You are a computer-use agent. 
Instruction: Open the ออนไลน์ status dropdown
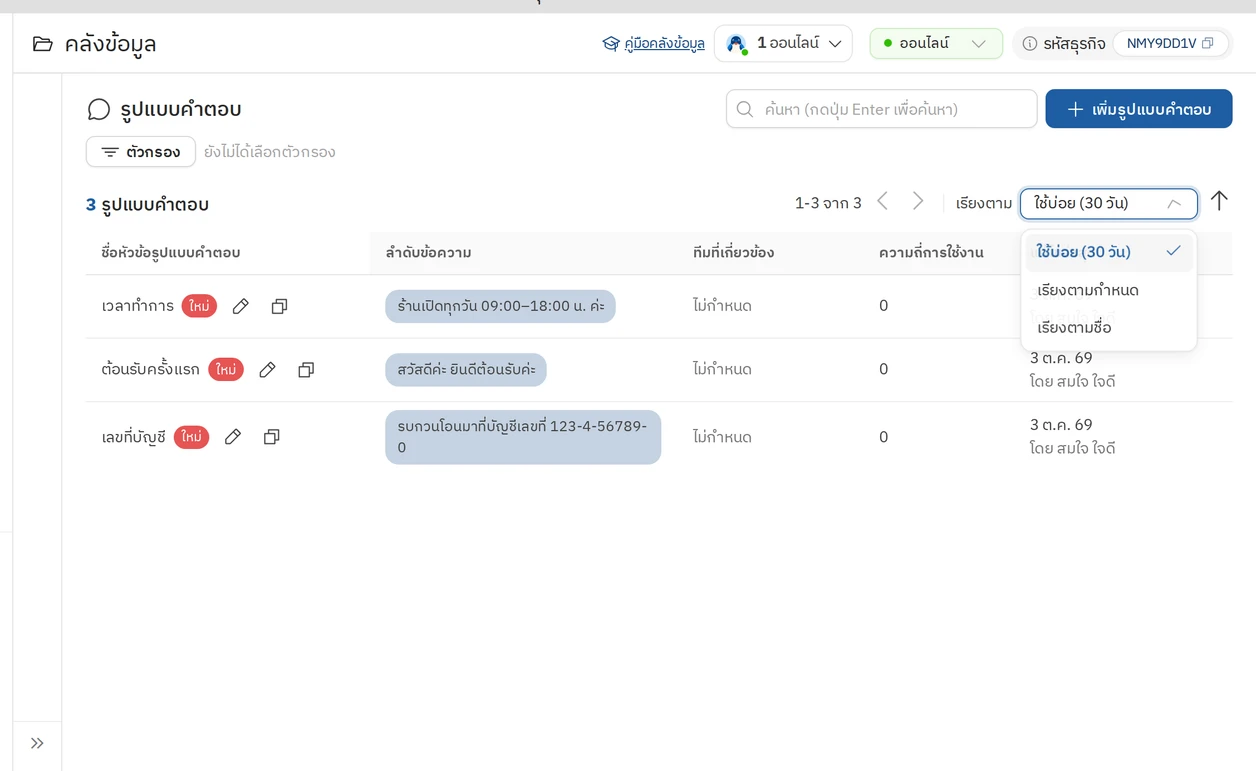pos(936,43)
